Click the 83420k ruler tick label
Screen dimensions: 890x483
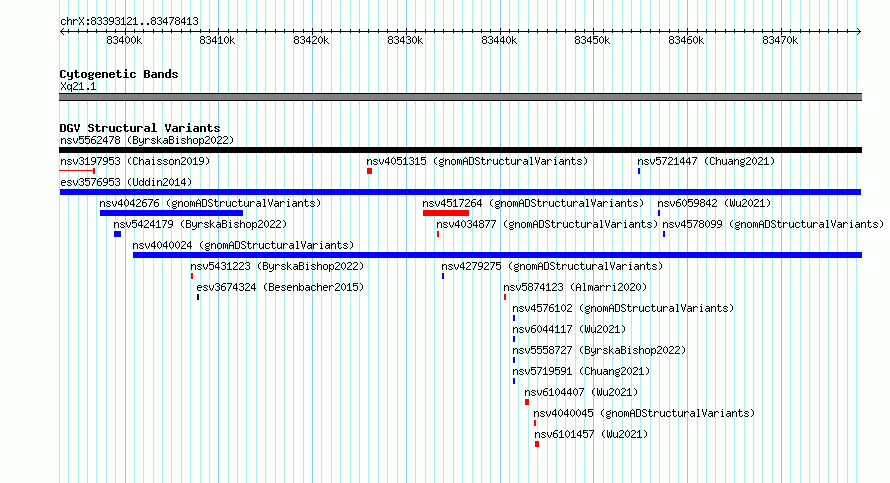click(311, 40)
